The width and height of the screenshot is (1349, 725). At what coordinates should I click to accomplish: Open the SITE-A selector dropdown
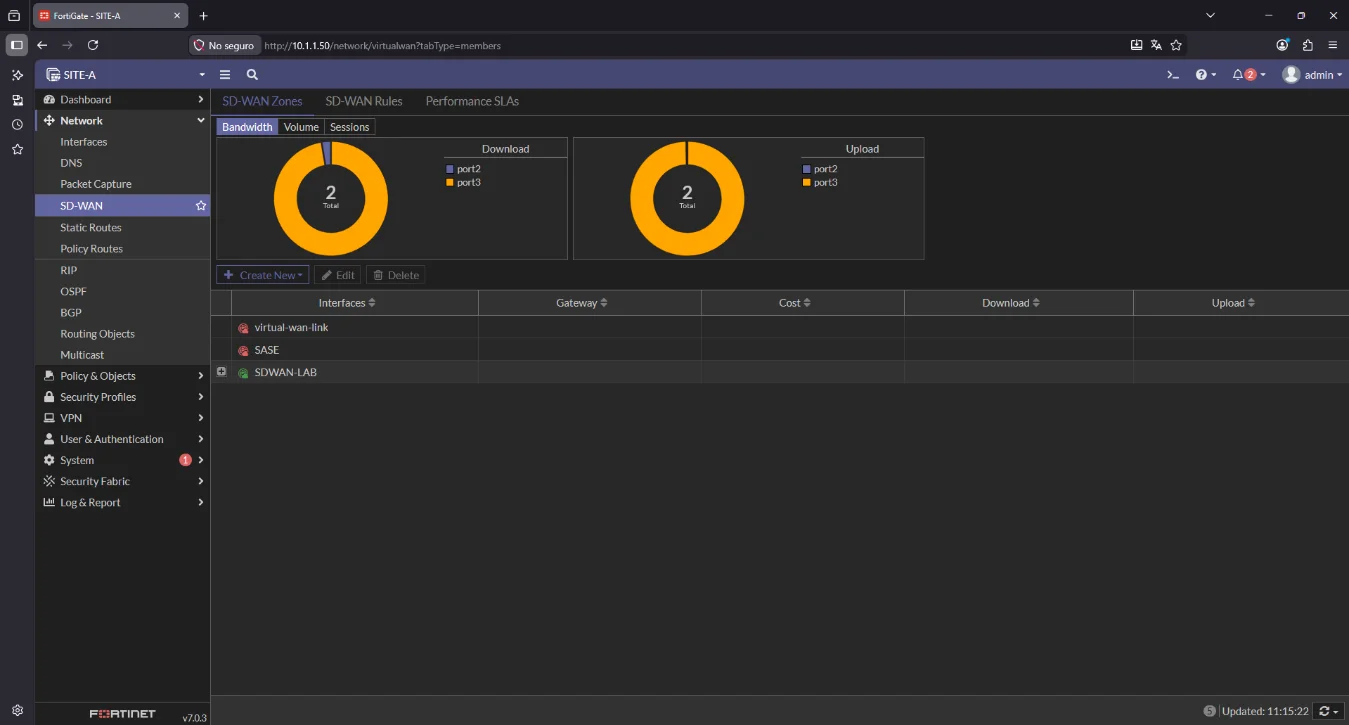pyautogui.click(x=123, y=75)
